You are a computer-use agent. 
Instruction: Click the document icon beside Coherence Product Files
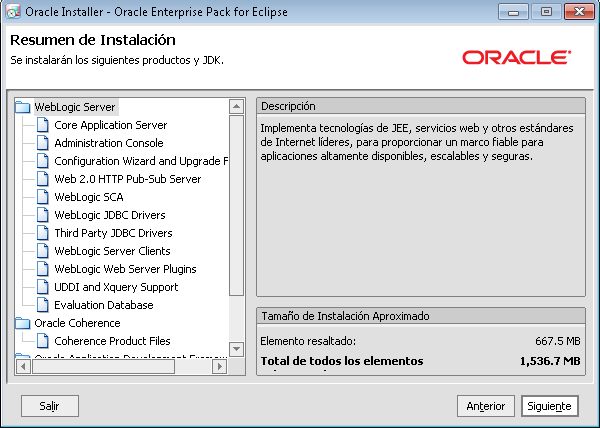click(42, 341)
